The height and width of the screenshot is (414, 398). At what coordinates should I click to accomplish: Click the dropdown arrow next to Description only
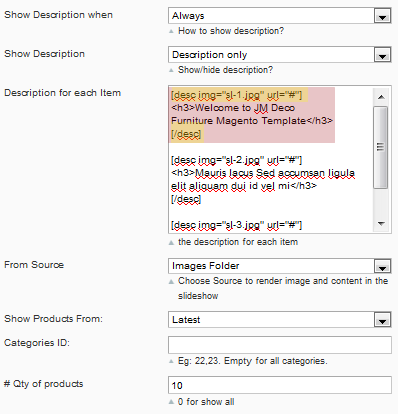[382, 55]
